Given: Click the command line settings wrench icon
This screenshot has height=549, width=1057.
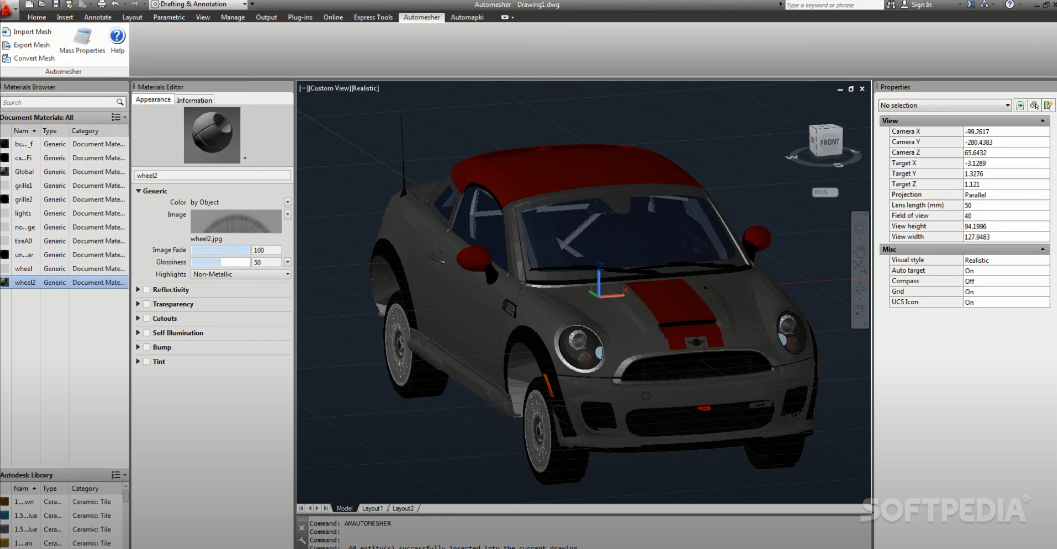Looking at the screenshot, I should click(x=301, y=541).
